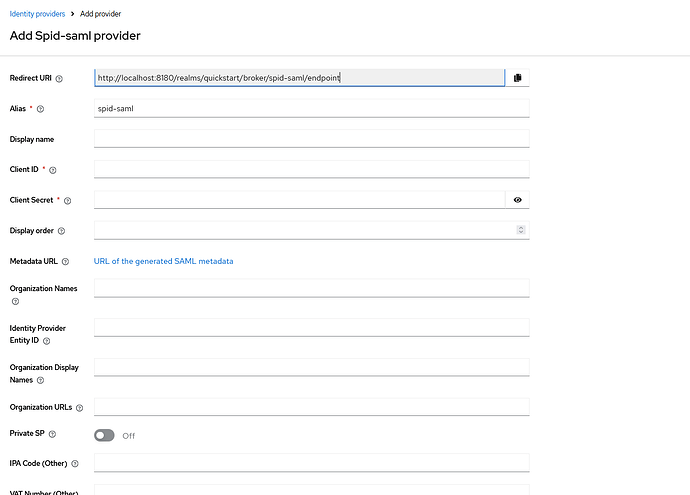Click the Add Spid-saml provider heading
The width and height of the screenshot is (690, 495).
pyautogui.click(x=75, y=36)
